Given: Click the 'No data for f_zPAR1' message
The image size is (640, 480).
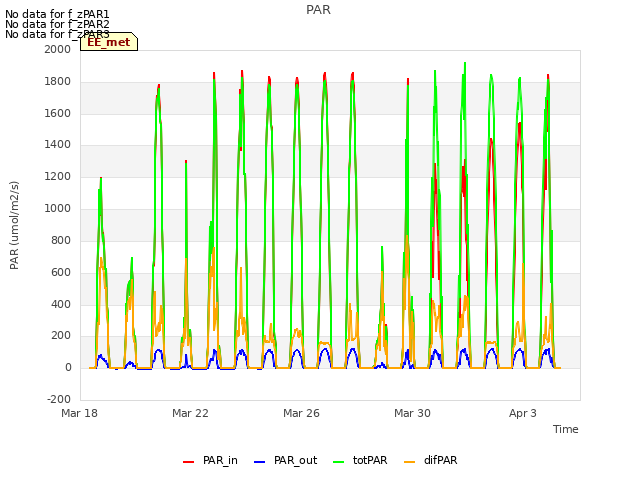Looking at the screenshot, I should 57,15.
